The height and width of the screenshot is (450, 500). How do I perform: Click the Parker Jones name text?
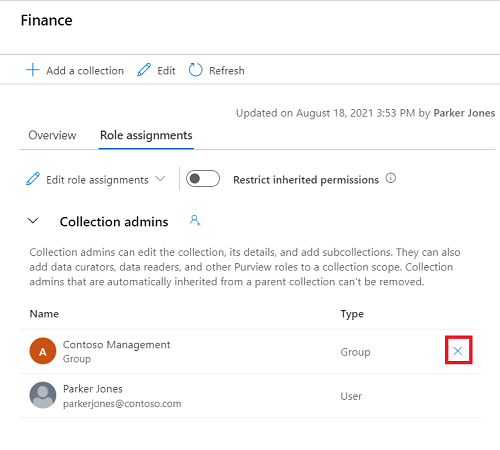(x=93, y=389)
